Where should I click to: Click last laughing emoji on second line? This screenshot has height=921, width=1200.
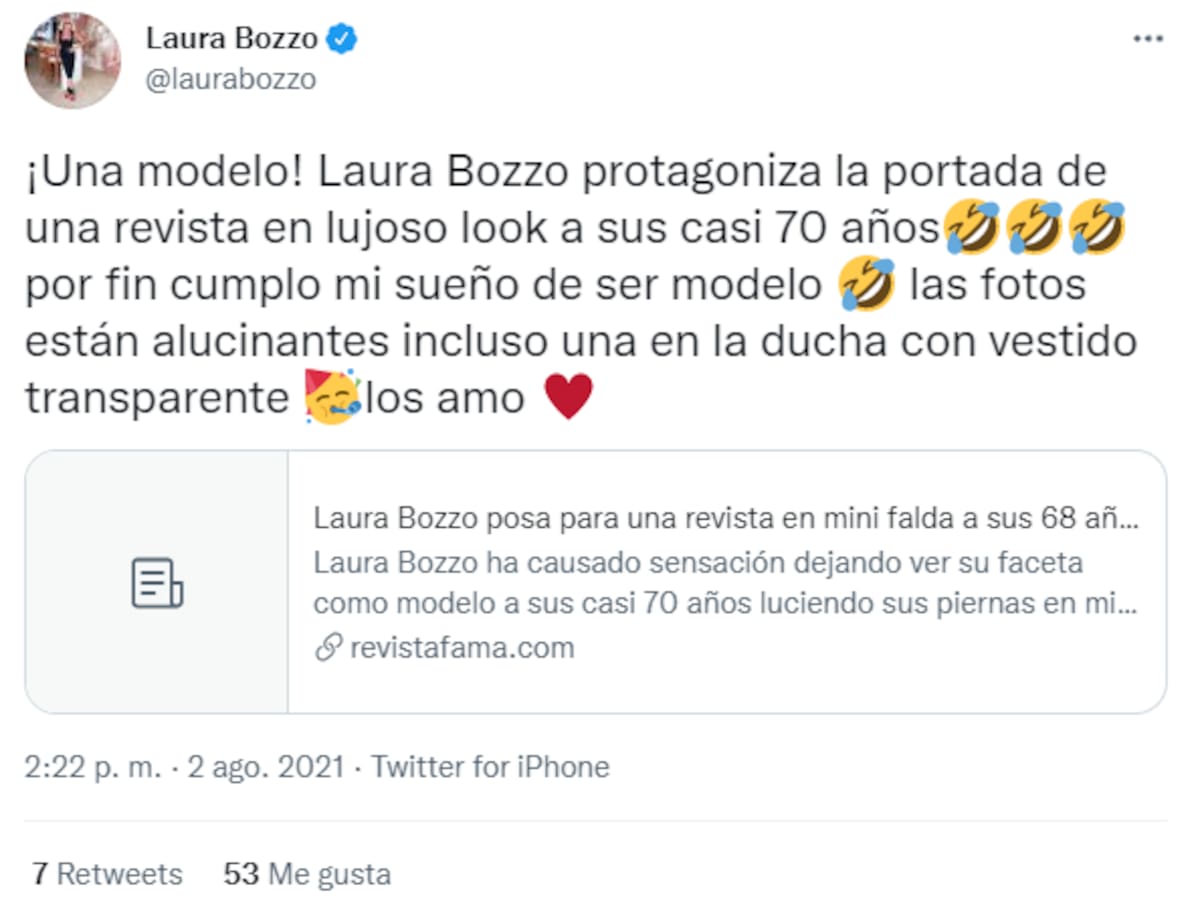[x=1097, y=228]
